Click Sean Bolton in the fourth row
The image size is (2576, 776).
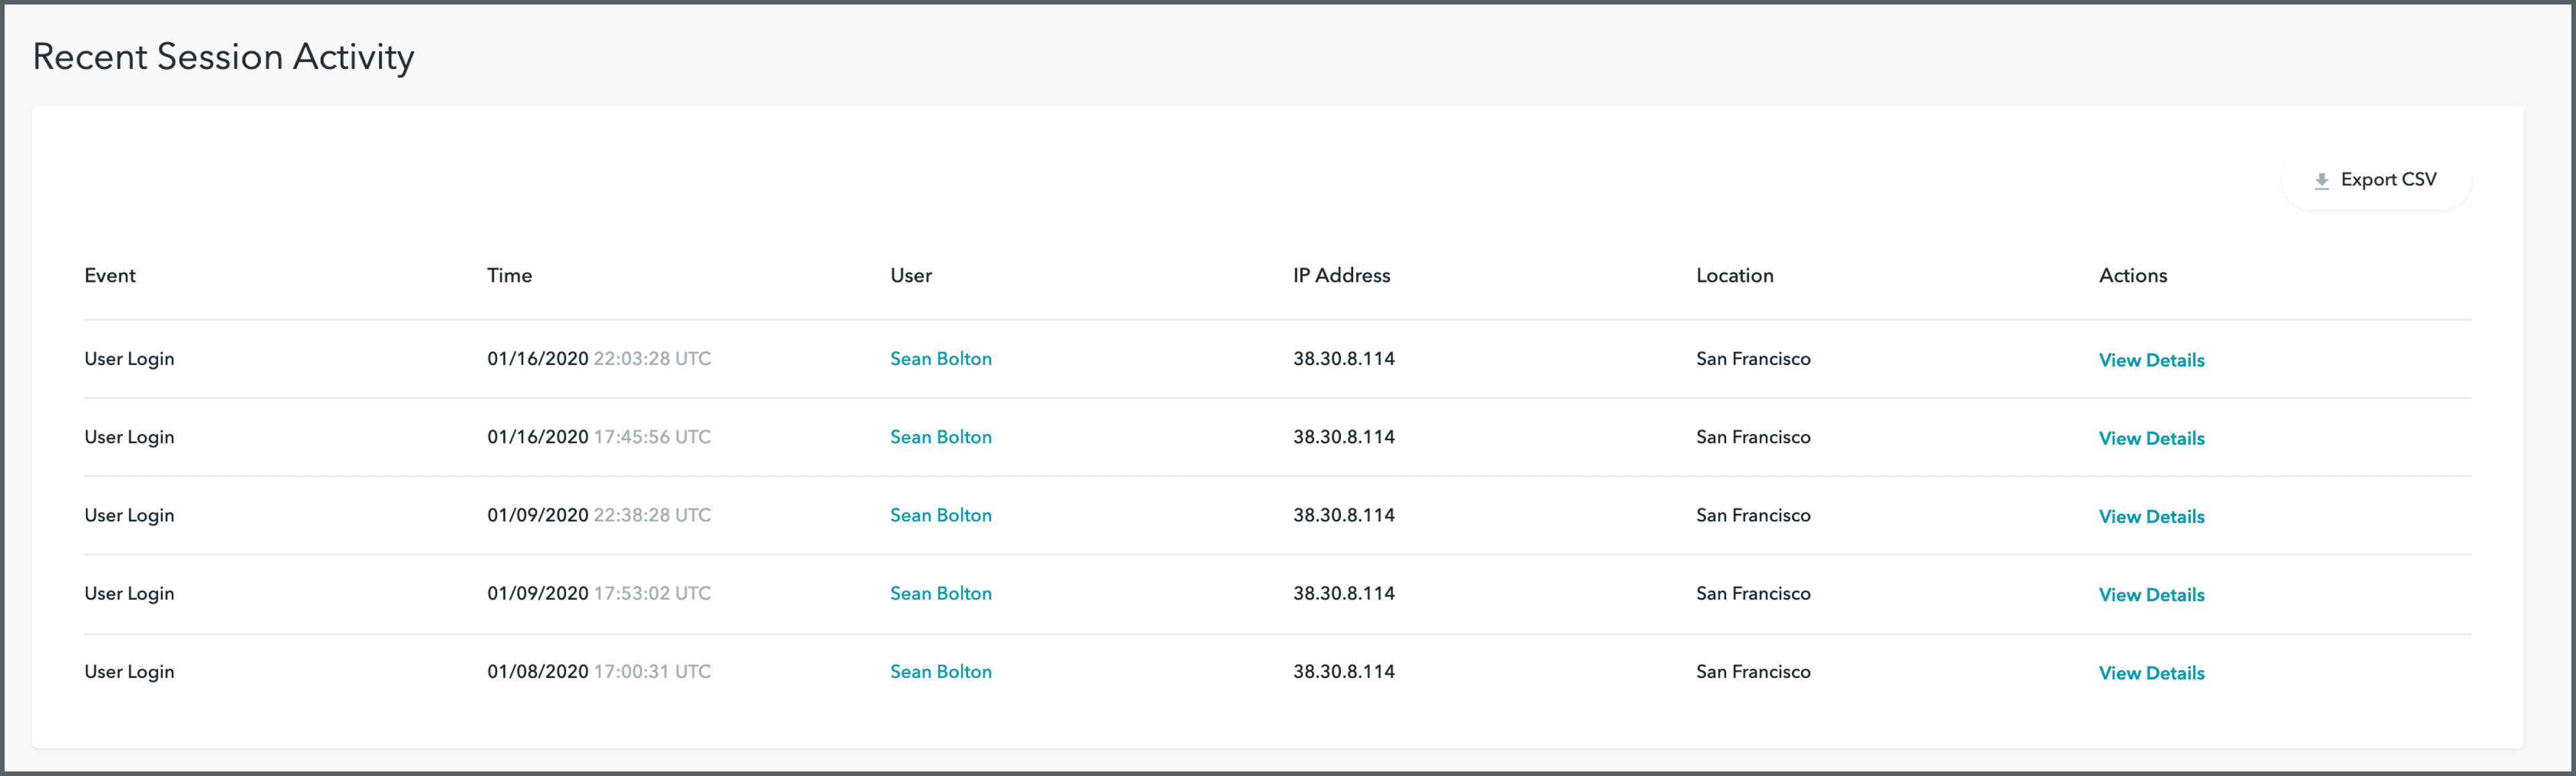[x=940, y=593]
